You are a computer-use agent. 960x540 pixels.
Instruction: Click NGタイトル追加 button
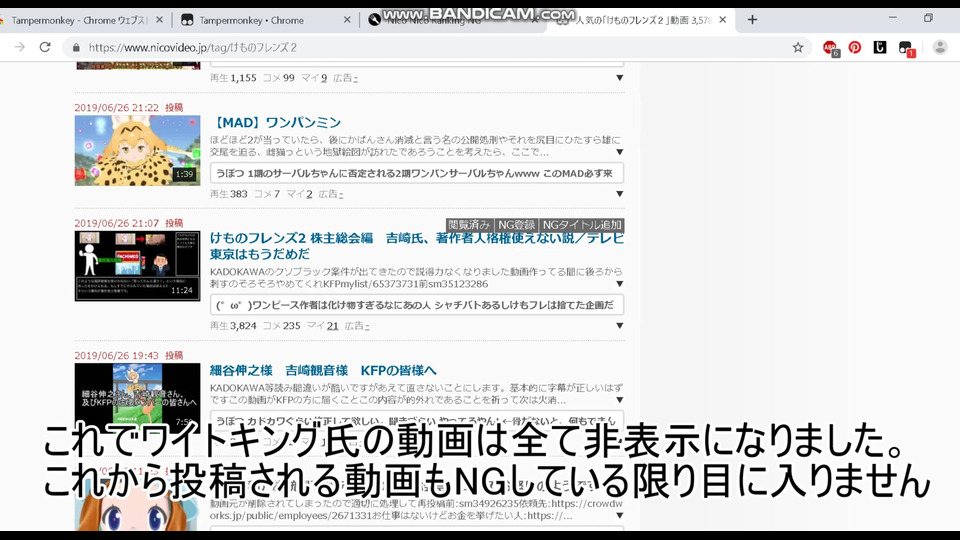coord(582,225)
